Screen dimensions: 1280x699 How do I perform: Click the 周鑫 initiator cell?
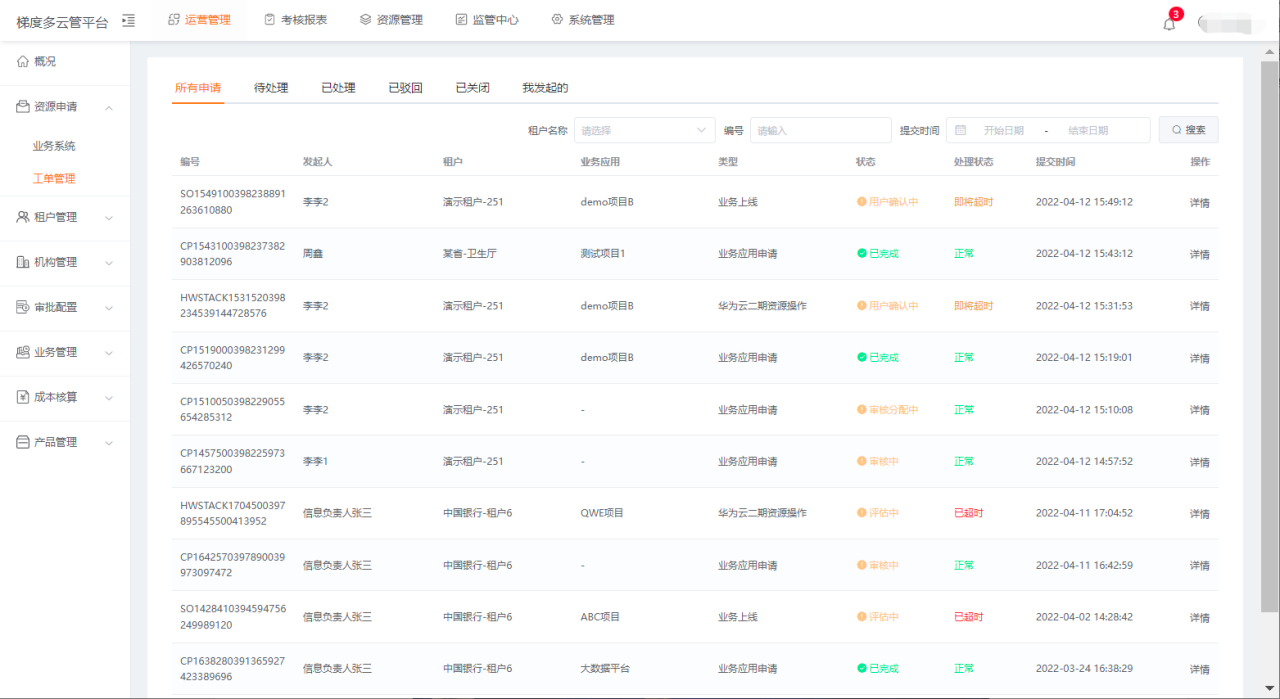point(313,254)
